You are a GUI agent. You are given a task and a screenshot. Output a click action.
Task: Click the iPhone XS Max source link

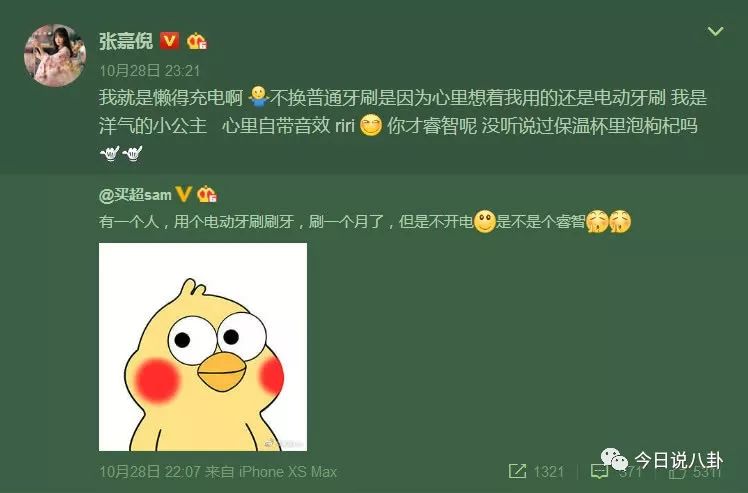point(288,472)
